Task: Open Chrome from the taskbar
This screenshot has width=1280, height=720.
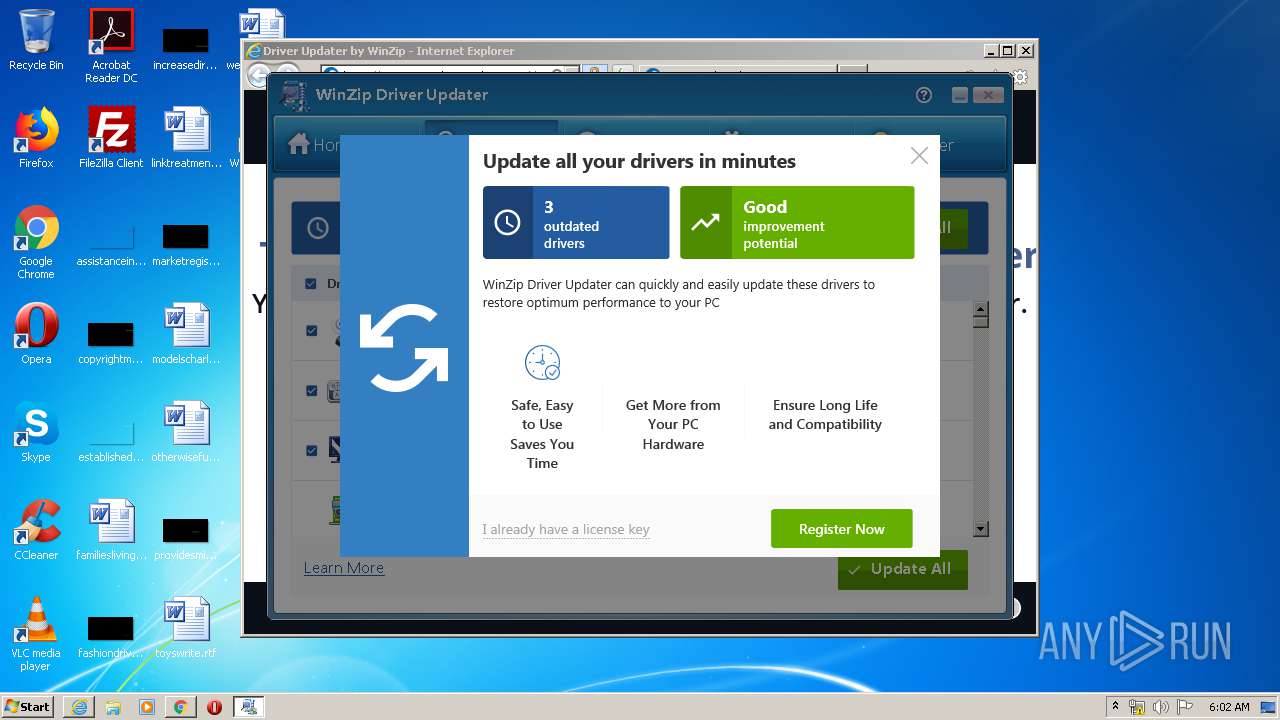Action: pos(180,707)
